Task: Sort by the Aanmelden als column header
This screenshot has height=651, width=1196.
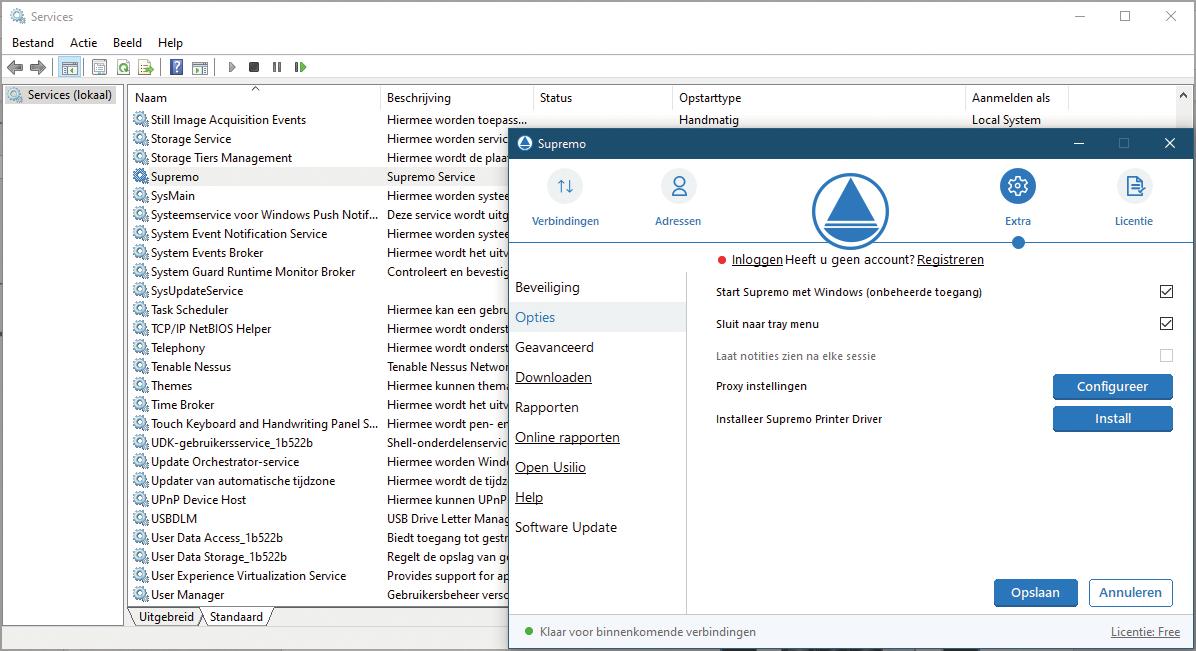Action: [x=1016, y=98]
